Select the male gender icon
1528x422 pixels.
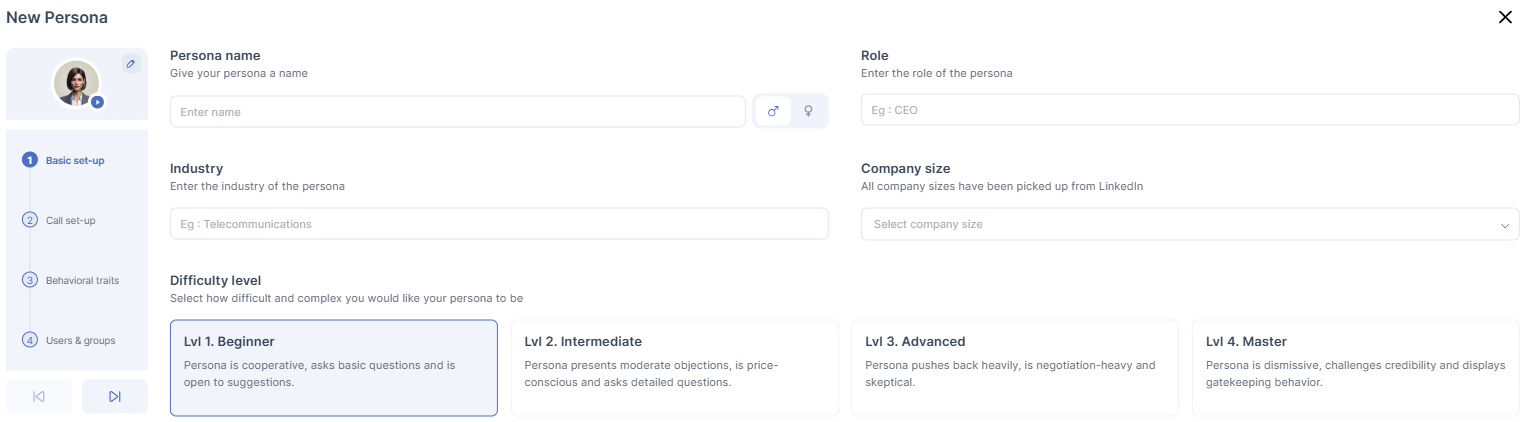(x=773, y=112)
